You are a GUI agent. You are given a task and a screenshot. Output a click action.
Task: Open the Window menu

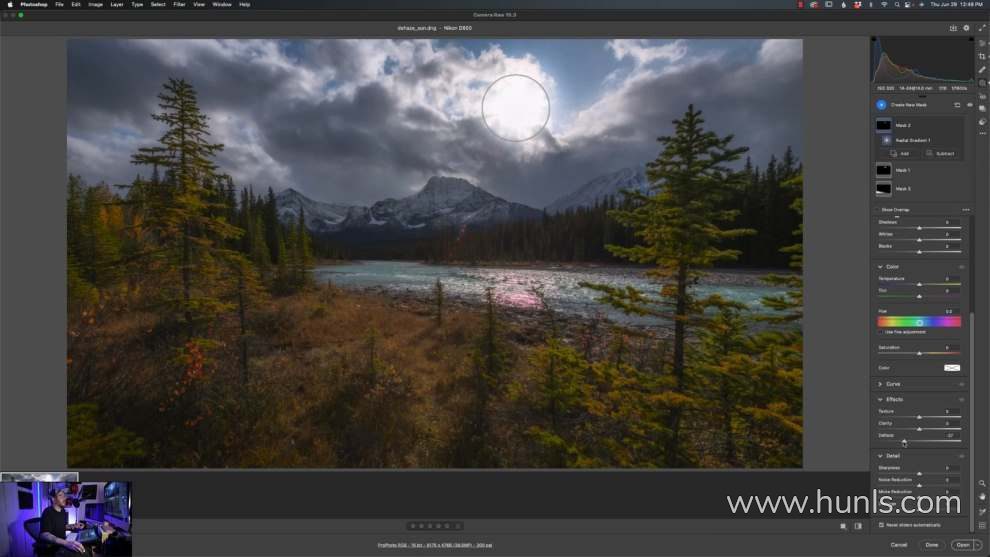tap(222, 4)
